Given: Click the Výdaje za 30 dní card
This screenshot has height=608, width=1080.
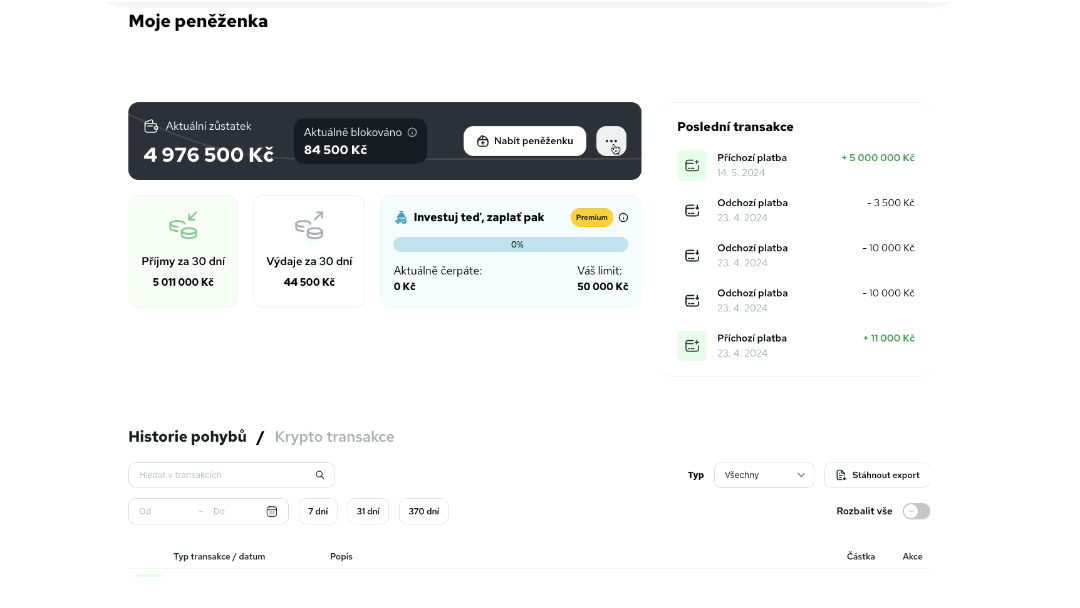Looking at the screenshot, I should (x=309, y=251).
